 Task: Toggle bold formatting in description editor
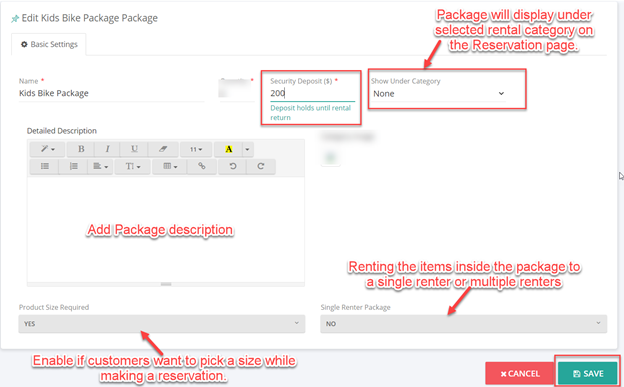coord(81,149)
